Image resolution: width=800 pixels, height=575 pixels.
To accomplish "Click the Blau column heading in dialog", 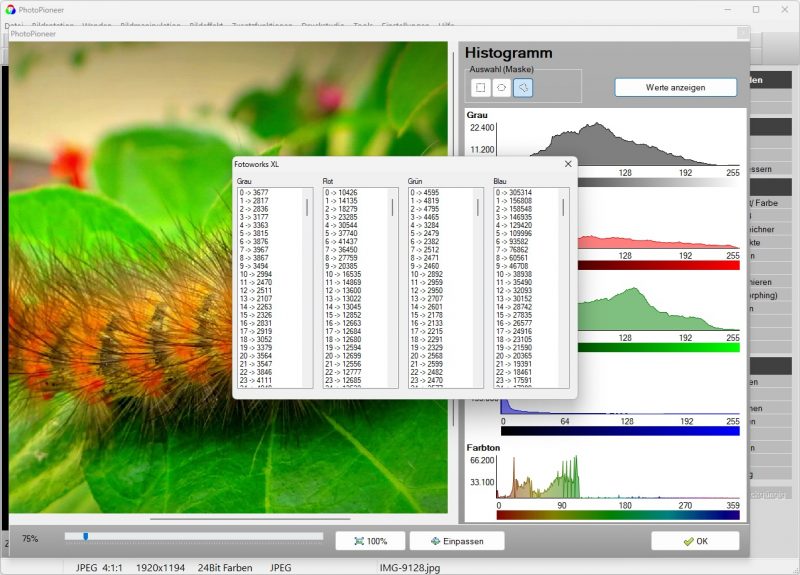I will click(x=500, y=181).
